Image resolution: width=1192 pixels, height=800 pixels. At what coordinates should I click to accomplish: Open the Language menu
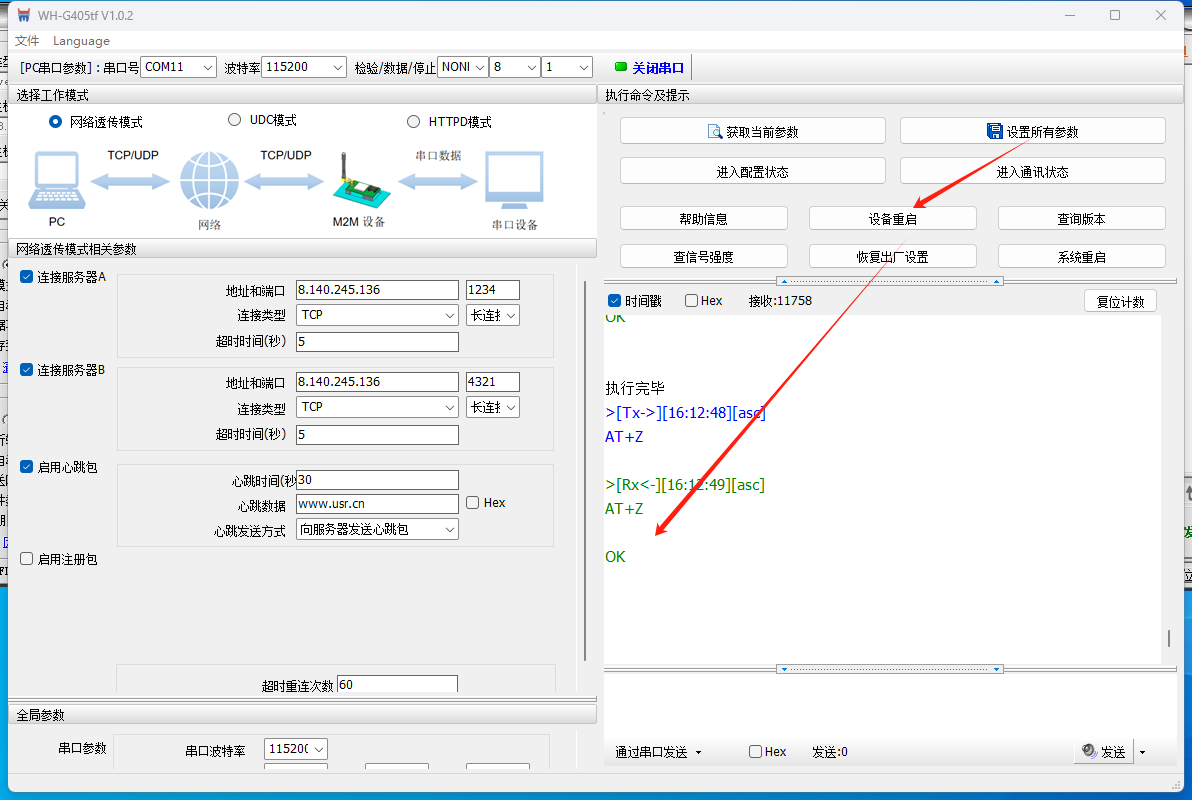[x=81, y=41]
